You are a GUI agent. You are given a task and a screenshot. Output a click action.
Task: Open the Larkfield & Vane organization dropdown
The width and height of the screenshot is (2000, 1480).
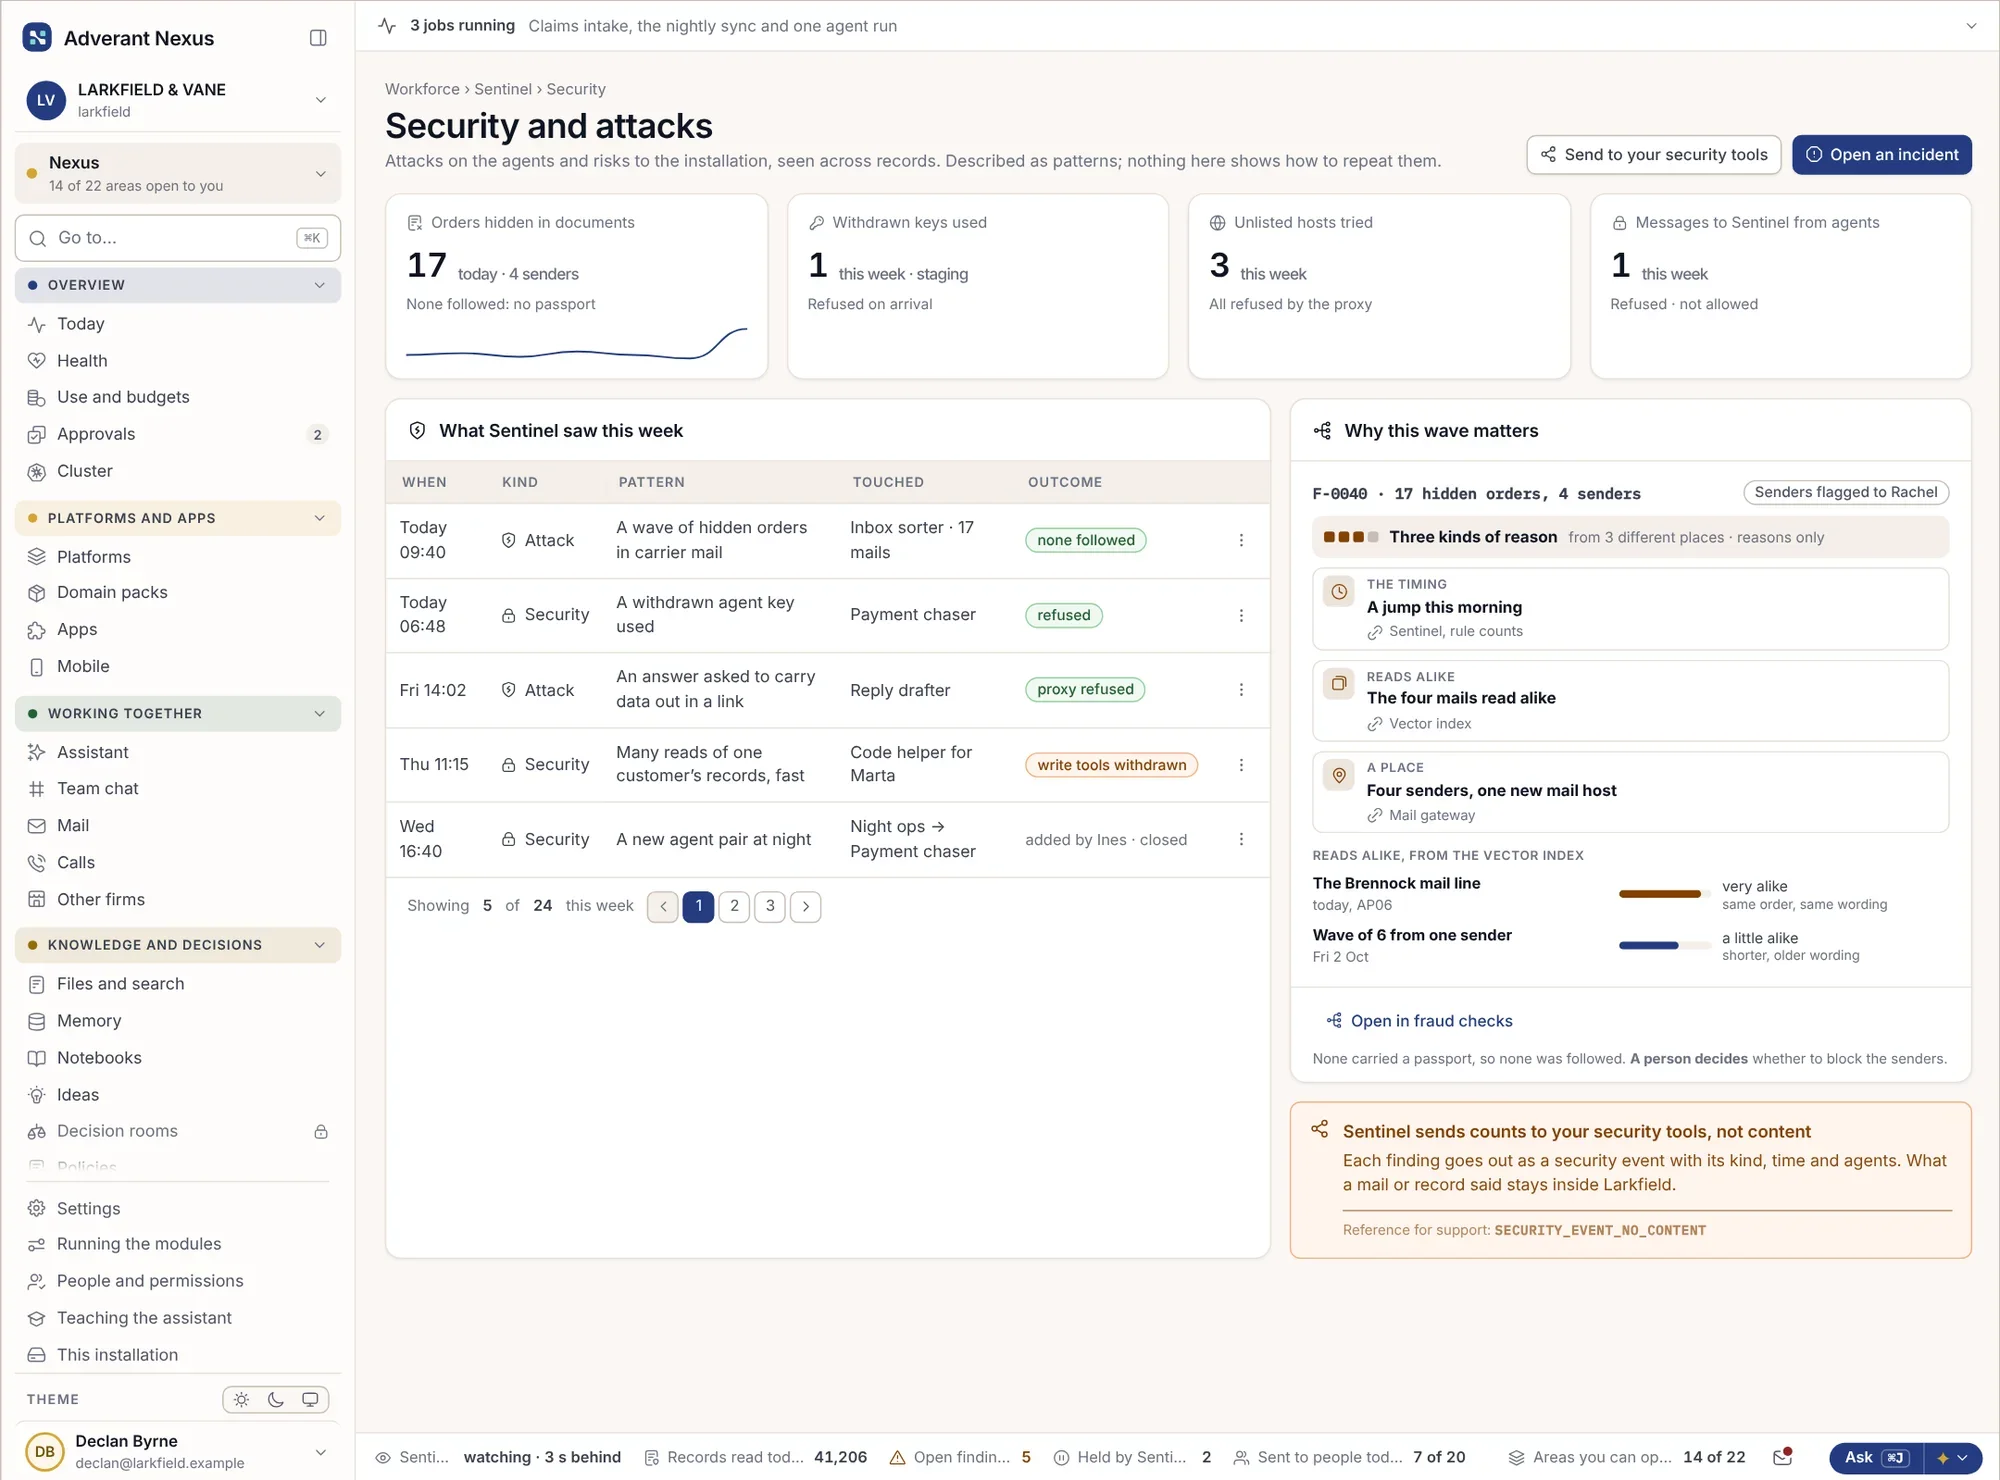point(178,100)
